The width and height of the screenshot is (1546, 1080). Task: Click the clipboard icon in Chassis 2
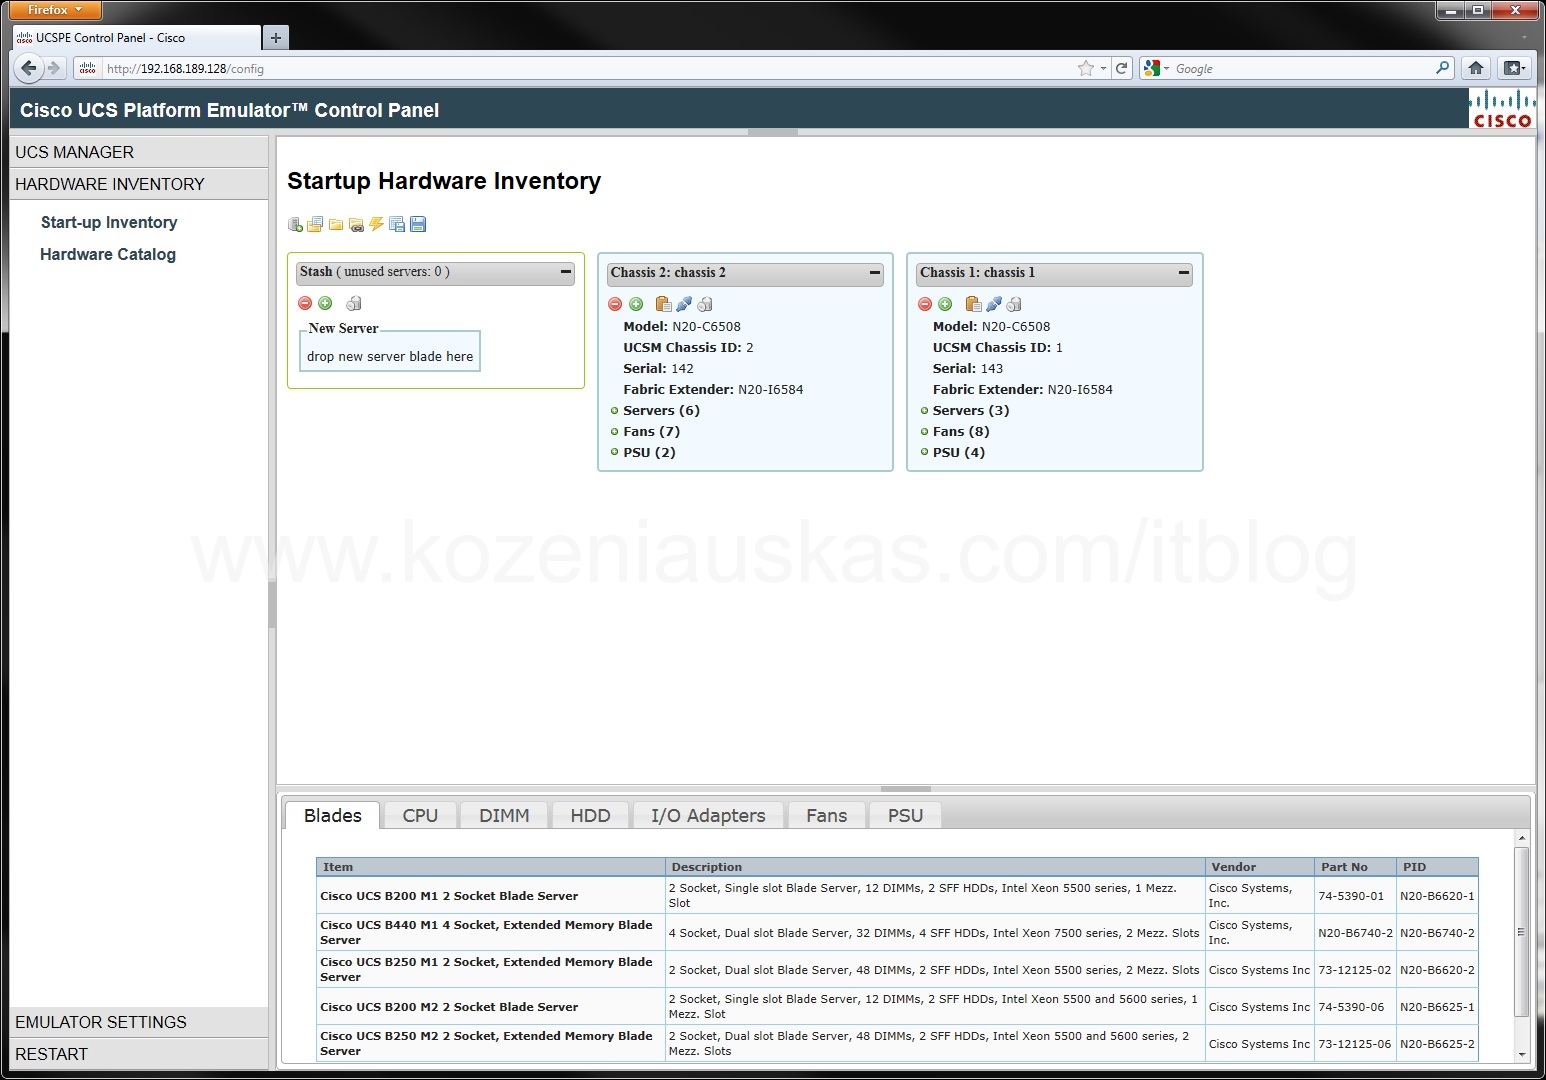coord(663,304)
